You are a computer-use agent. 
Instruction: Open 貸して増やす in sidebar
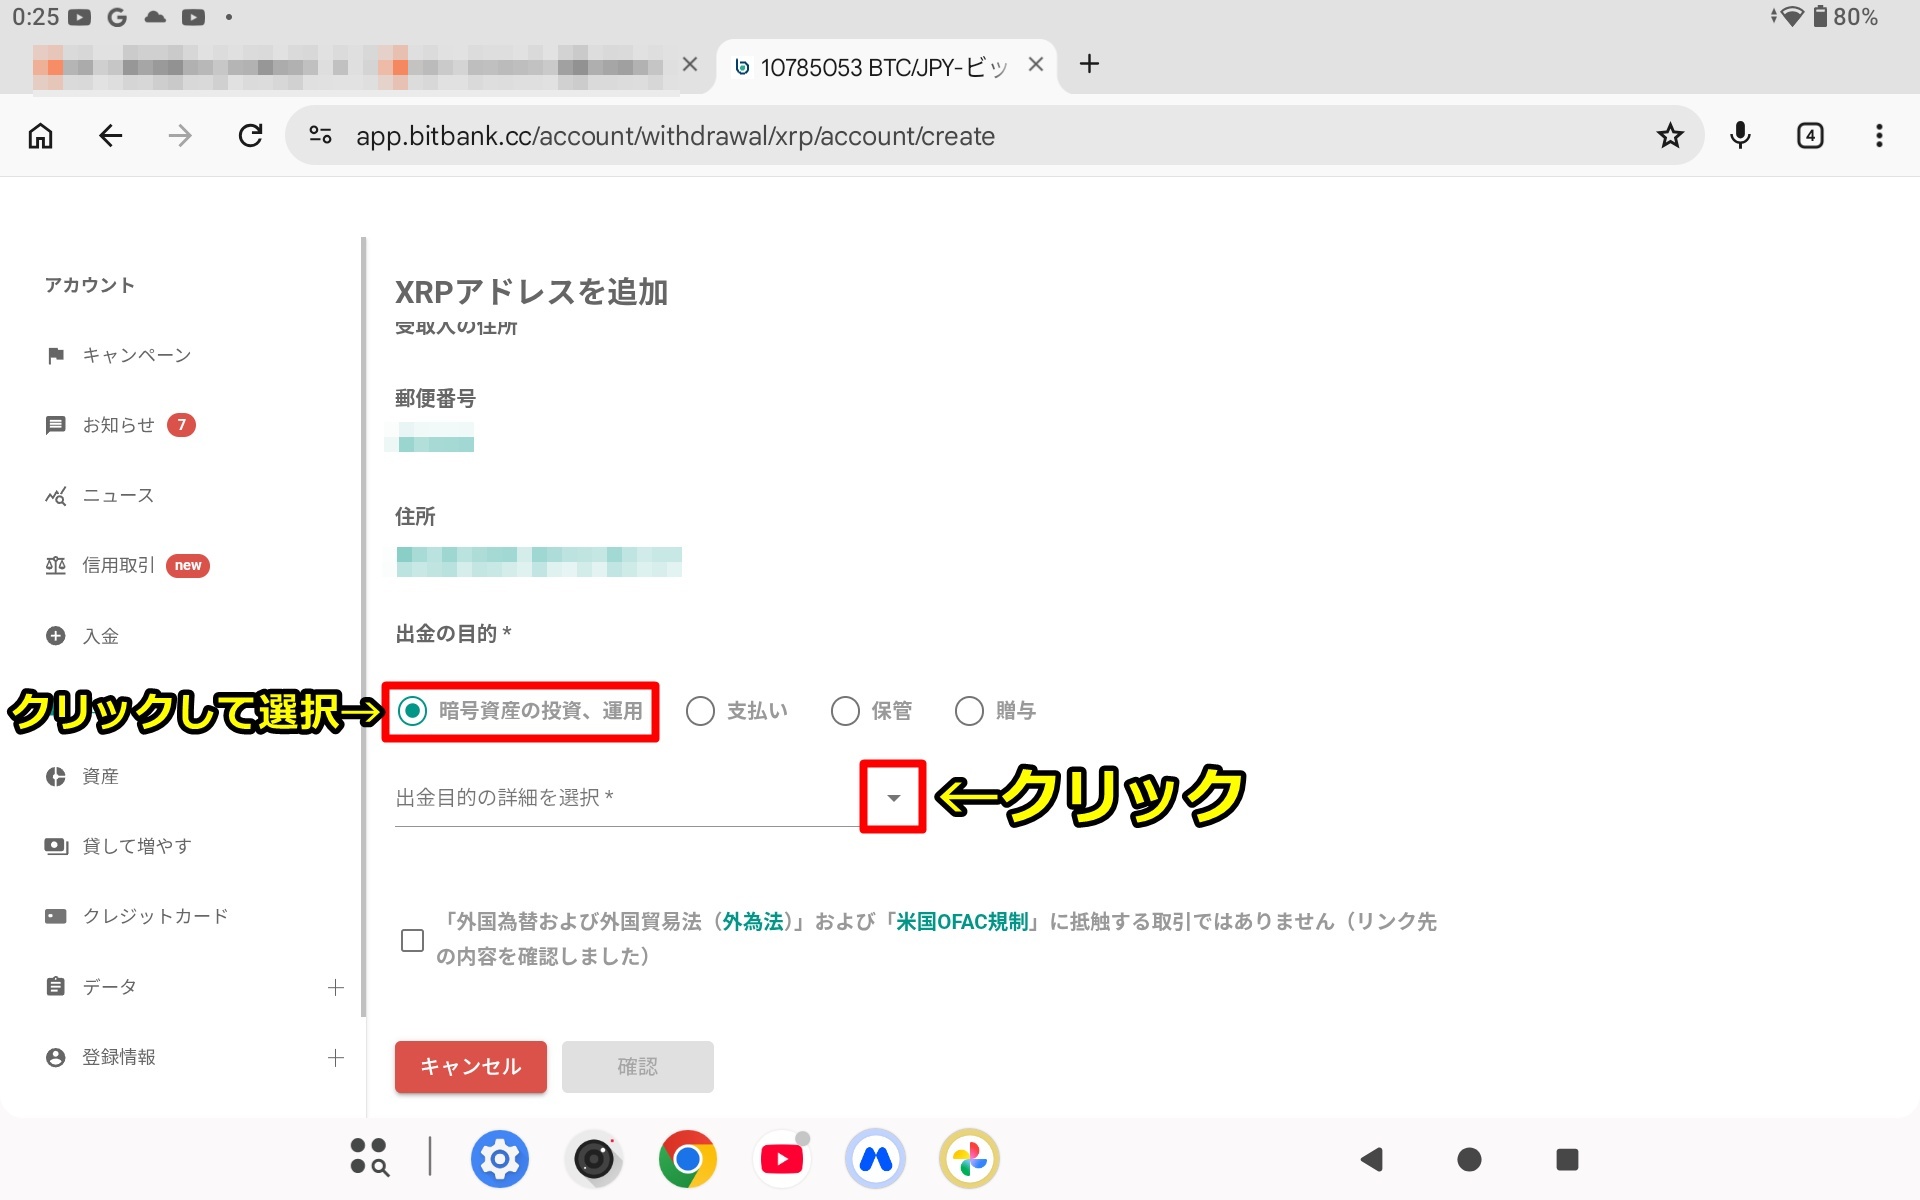coord(136,846)
